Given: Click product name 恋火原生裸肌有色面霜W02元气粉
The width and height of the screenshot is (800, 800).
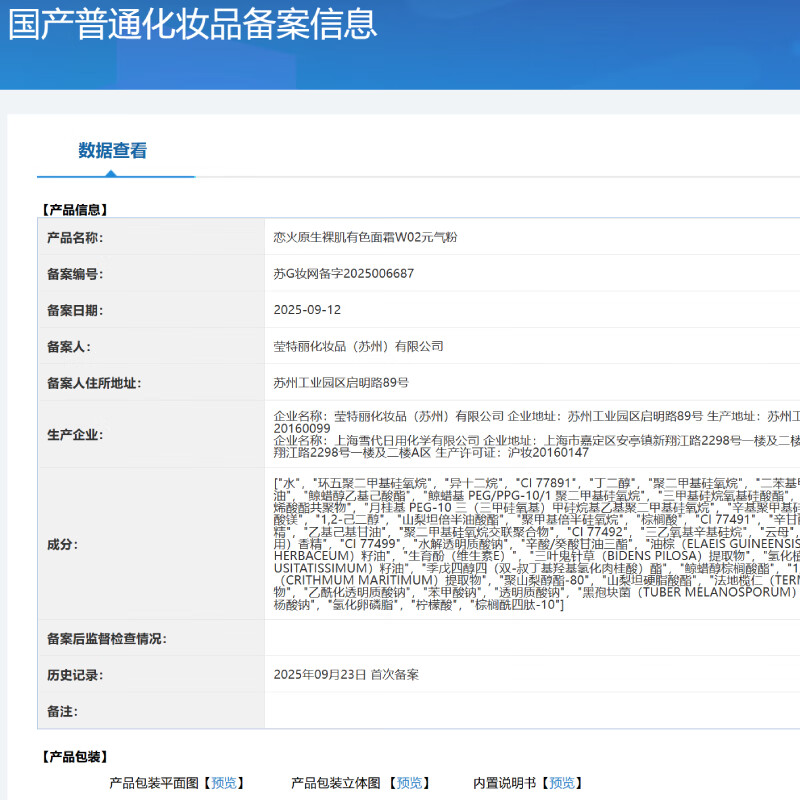Looking at the screenshot, I should click(365, 238).
